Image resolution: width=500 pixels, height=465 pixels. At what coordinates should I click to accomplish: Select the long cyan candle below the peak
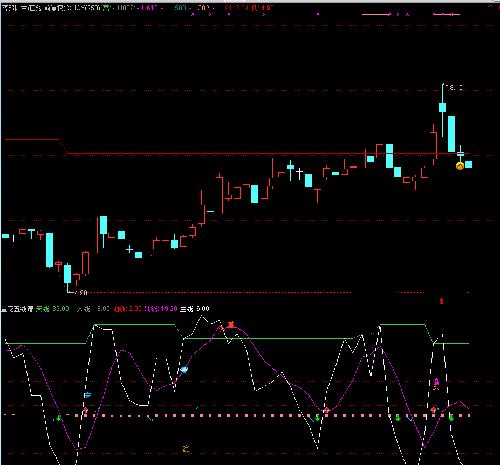point(451,134)
